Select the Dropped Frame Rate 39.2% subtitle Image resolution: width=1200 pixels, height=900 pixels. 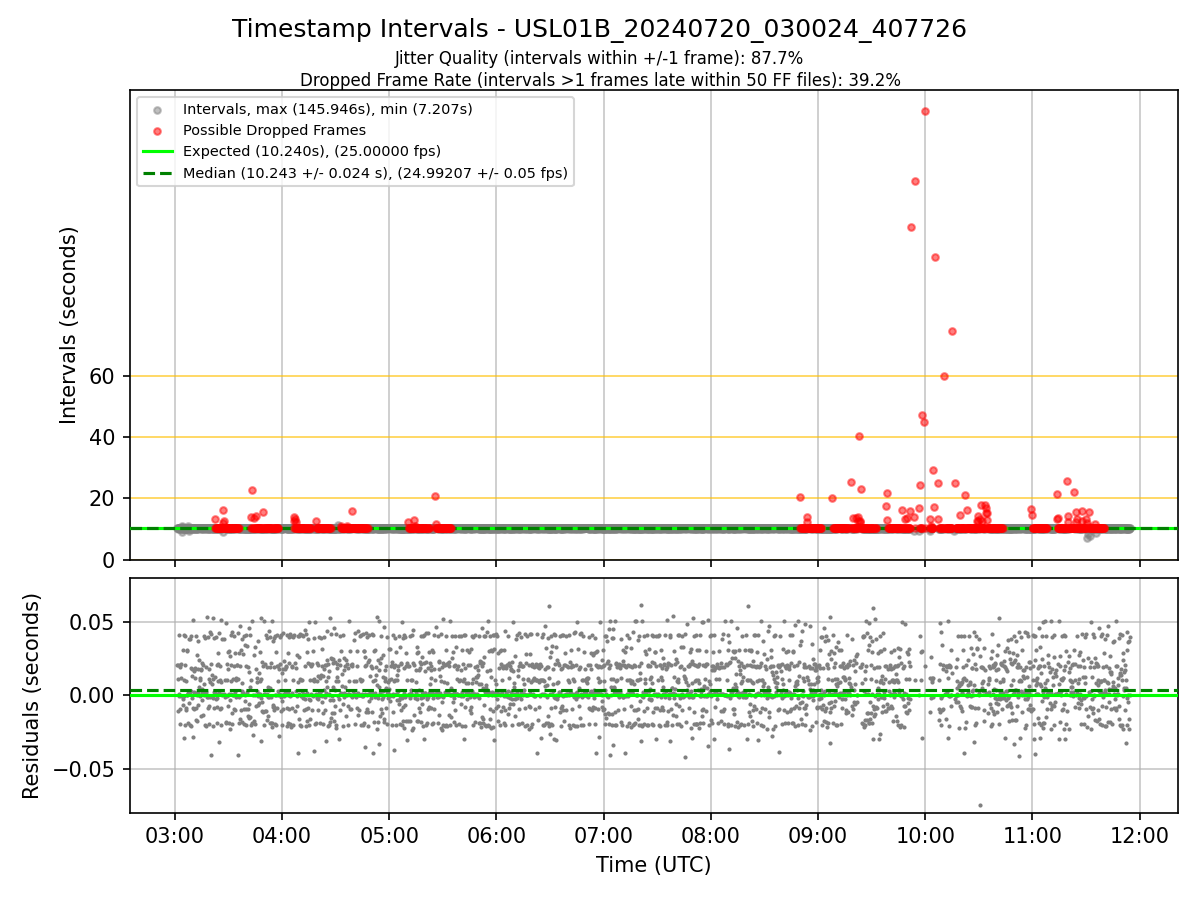[600, 80]
